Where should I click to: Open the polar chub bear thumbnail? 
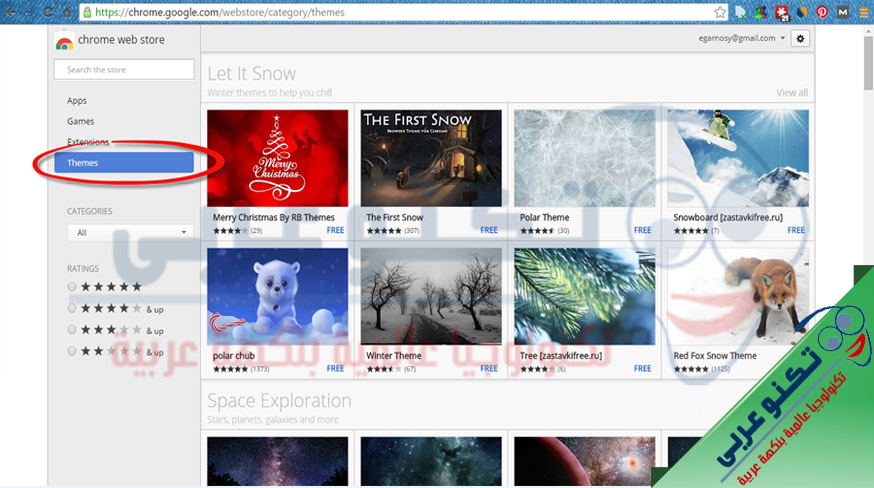[278, 296]
